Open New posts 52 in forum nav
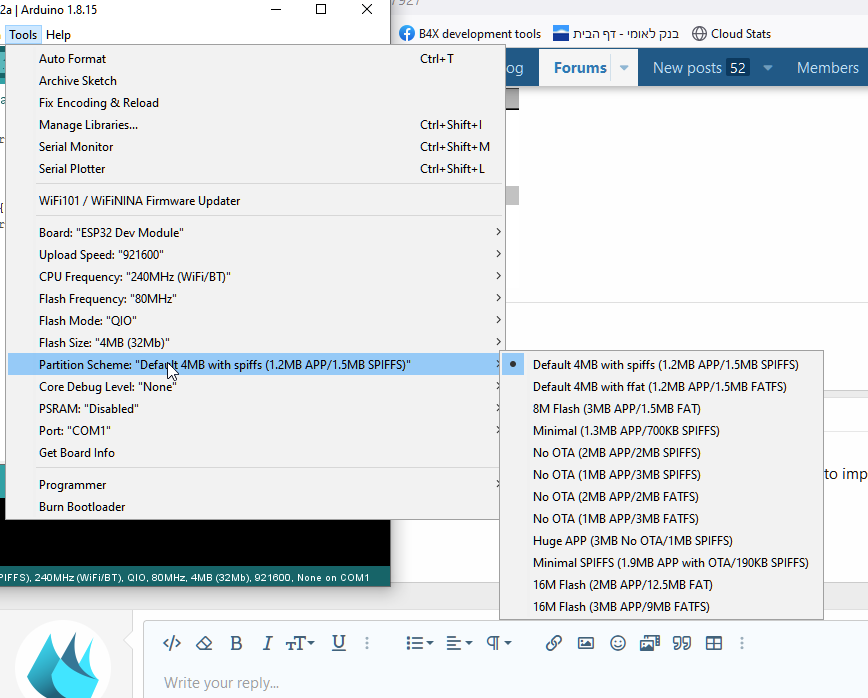Viewport: 868px width, 698px height. tap(700, 68)
